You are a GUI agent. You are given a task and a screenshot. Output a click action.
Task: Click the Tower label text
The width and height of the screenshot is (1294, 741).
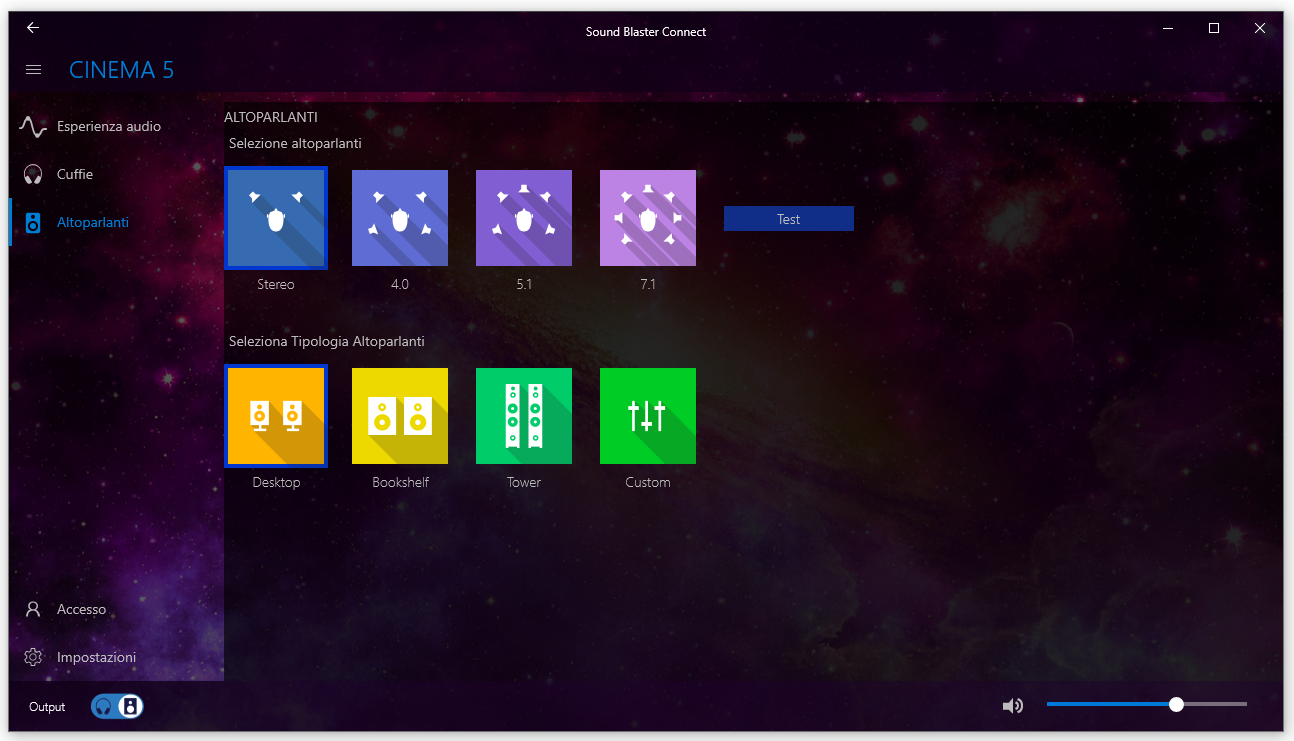point(524,483)
